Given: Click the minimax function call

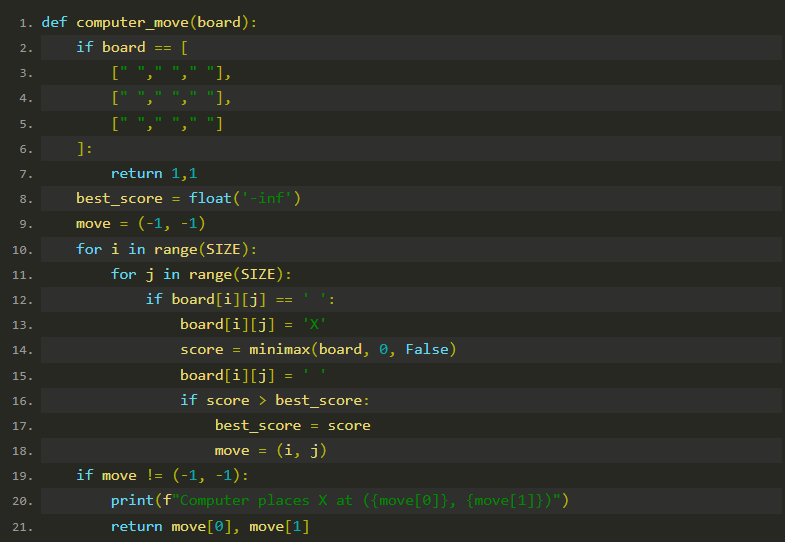Looking at the screenshot, I should [x=279, y=349].
